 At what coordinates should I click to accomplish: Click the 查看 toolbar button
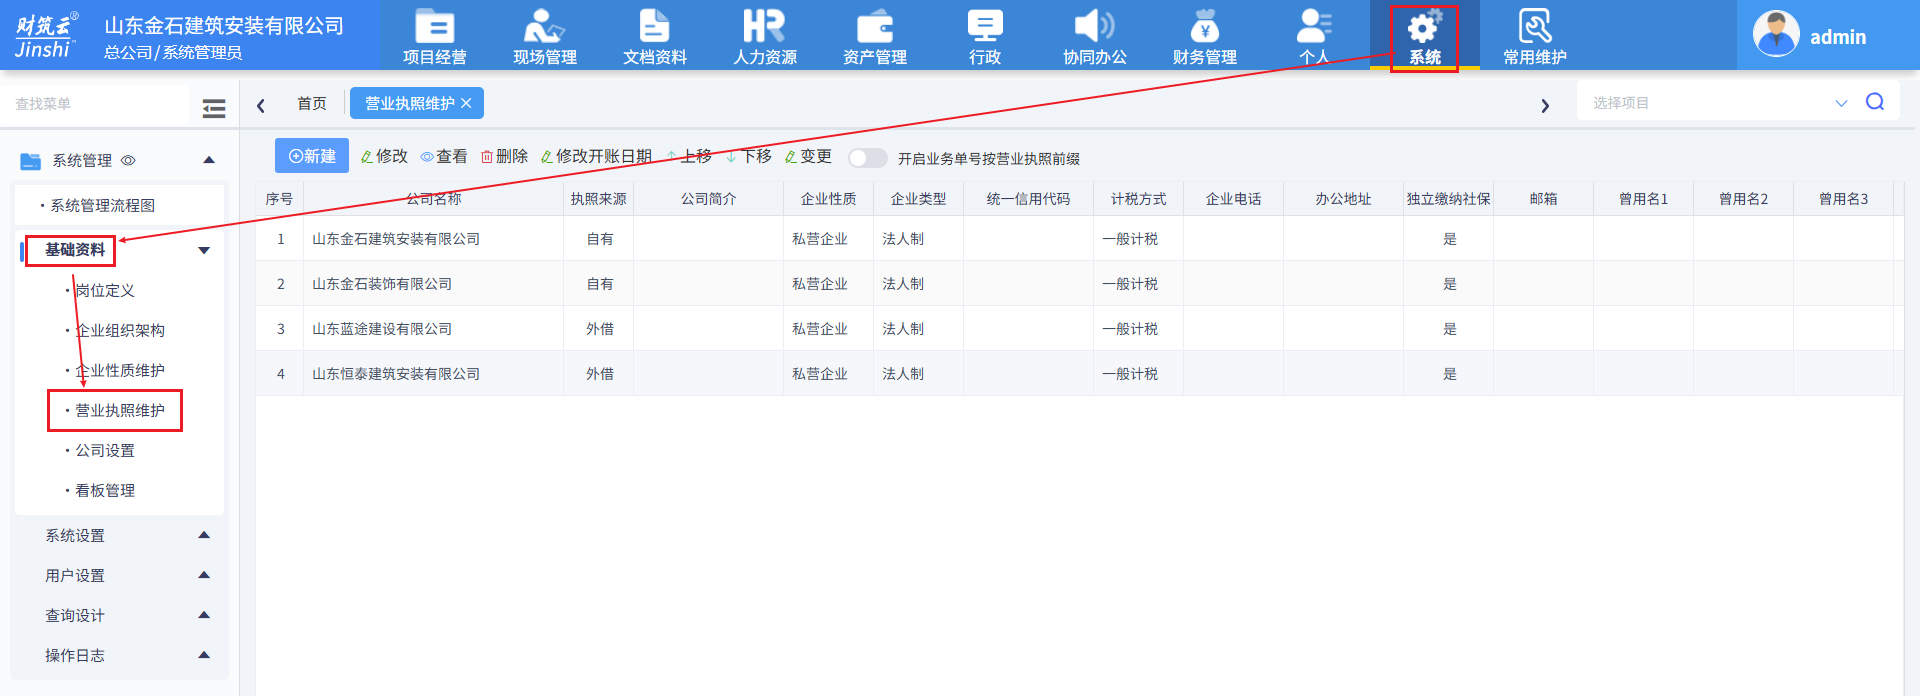[x=444, y=156]
